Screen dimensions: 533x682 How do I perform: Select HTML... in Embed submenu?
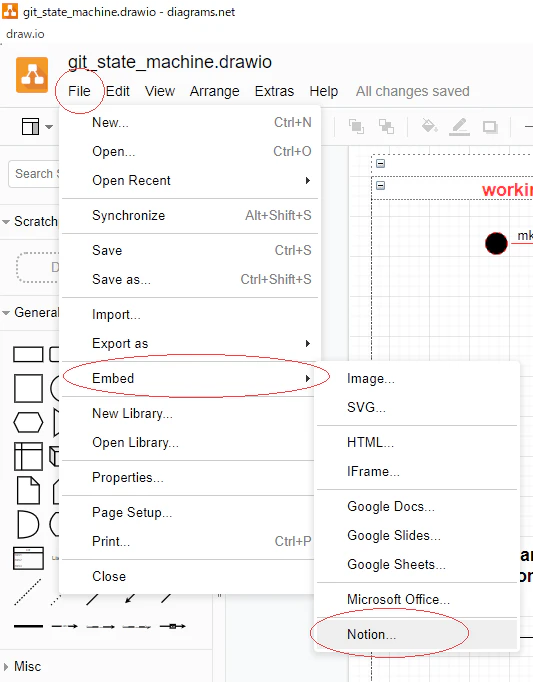click(417, 443)
